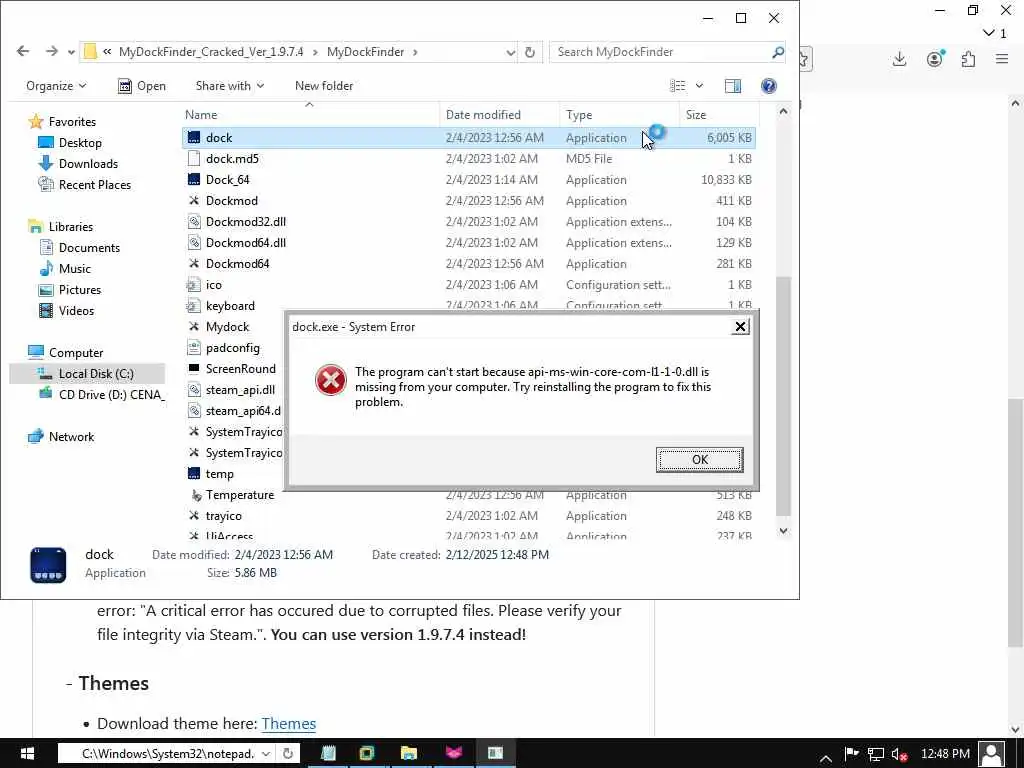
Task: Click OK in the System Error dialog
Action: [699, 460]
